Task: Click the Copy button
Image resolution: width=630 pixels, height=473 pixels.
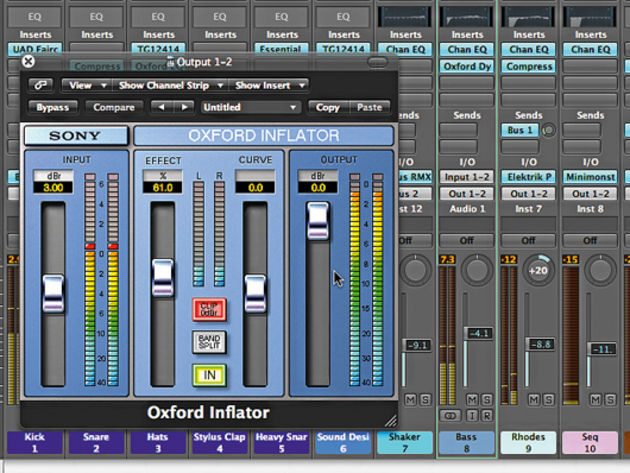Action: (328, 107)
